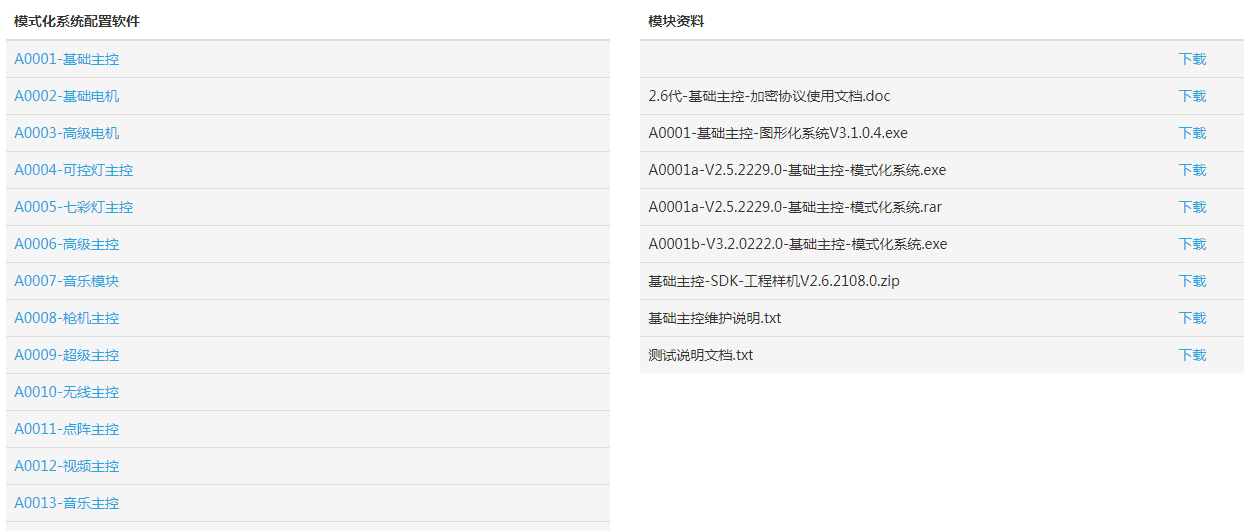Screen dimensions: 1259x531
Task: Open the A0001-基础主控 module link
Action: coord(66,59)
